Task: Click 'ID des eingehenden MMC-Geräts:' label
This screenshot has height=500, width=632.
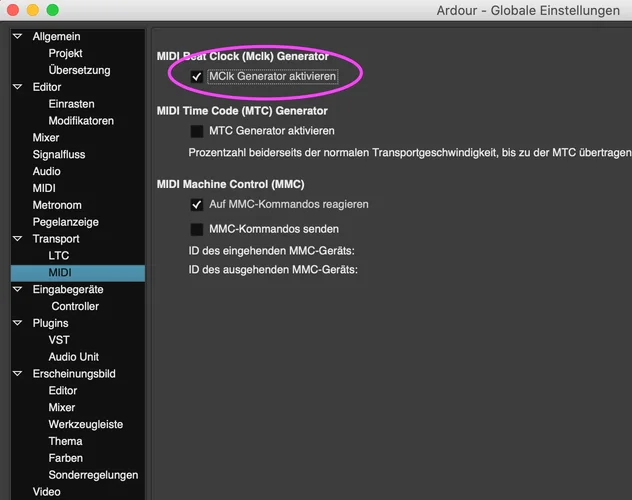Action: [271, 251]
